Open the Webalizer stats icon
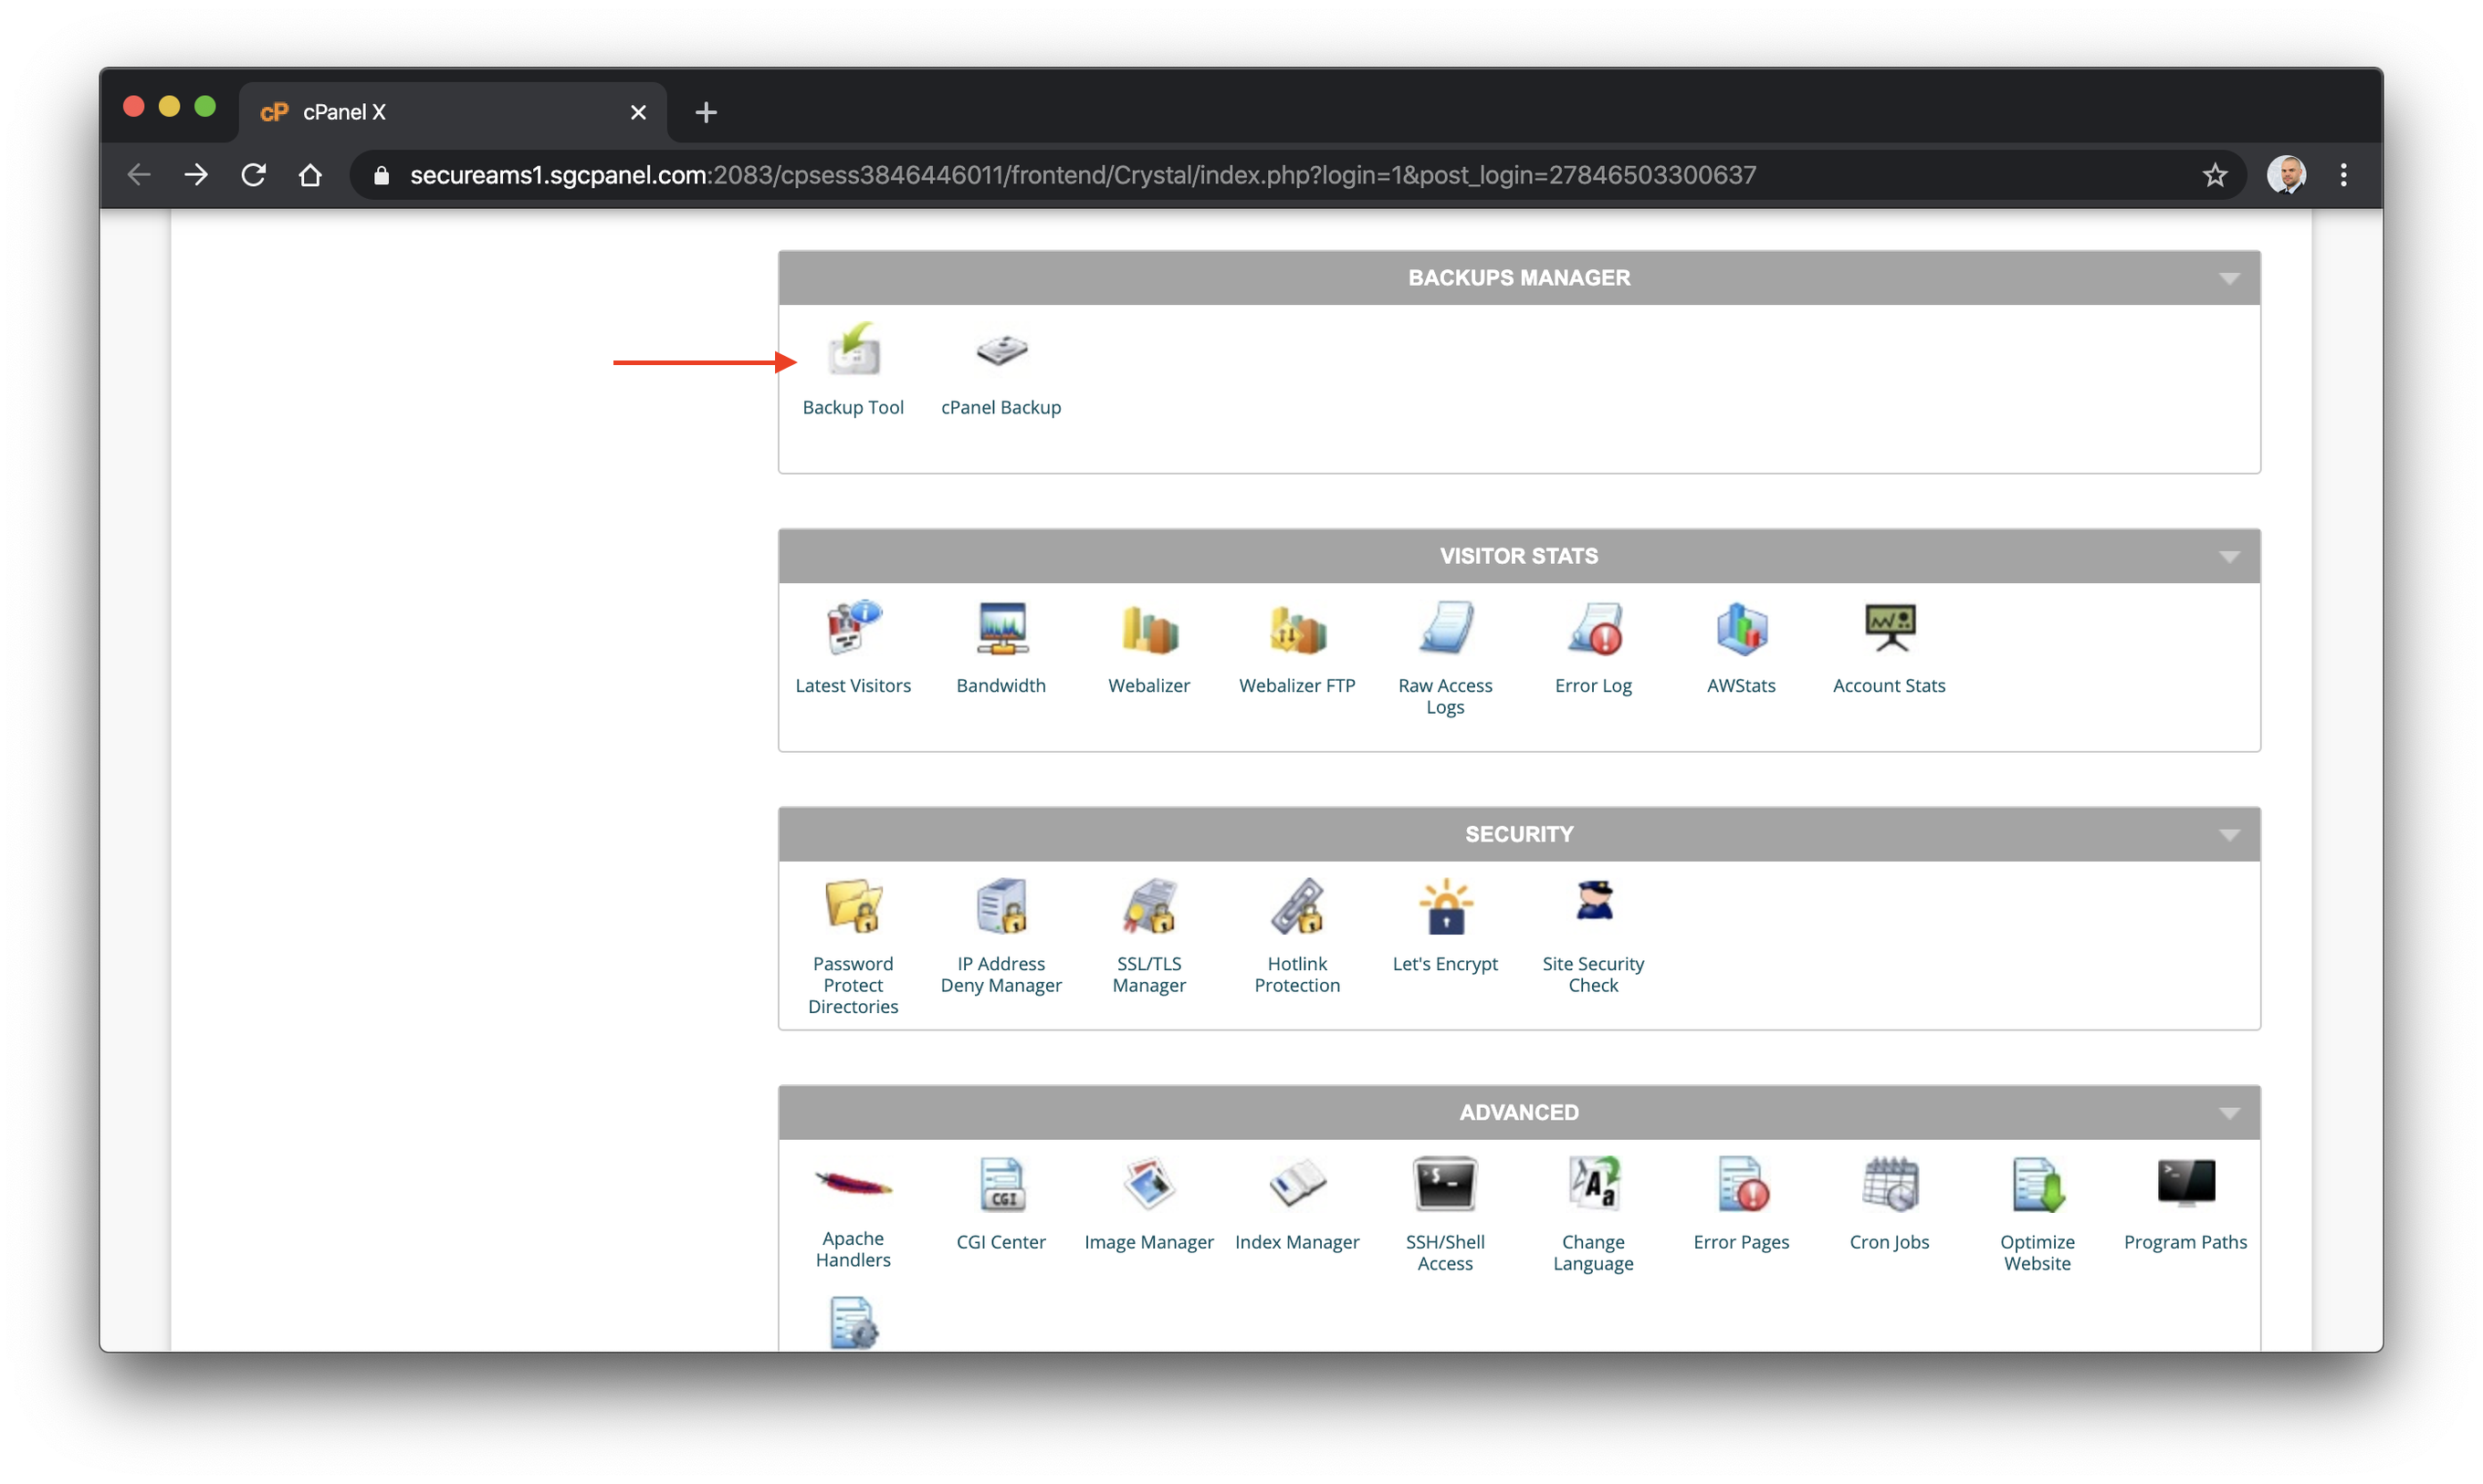This screenshot has width=2483, height=1484. (x=1149, y=630)
